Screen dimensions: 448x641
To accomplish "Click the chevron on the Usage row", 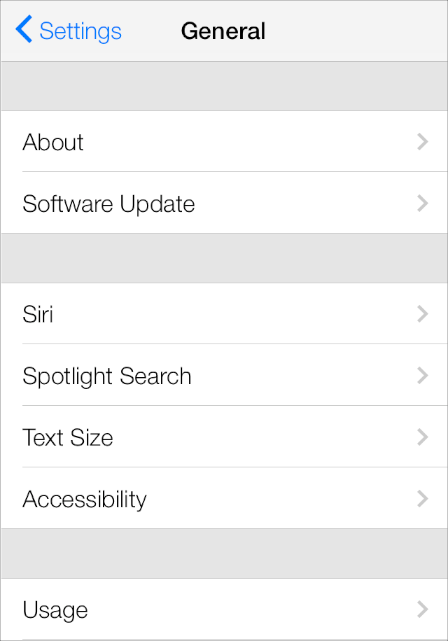I will (423, 609).
